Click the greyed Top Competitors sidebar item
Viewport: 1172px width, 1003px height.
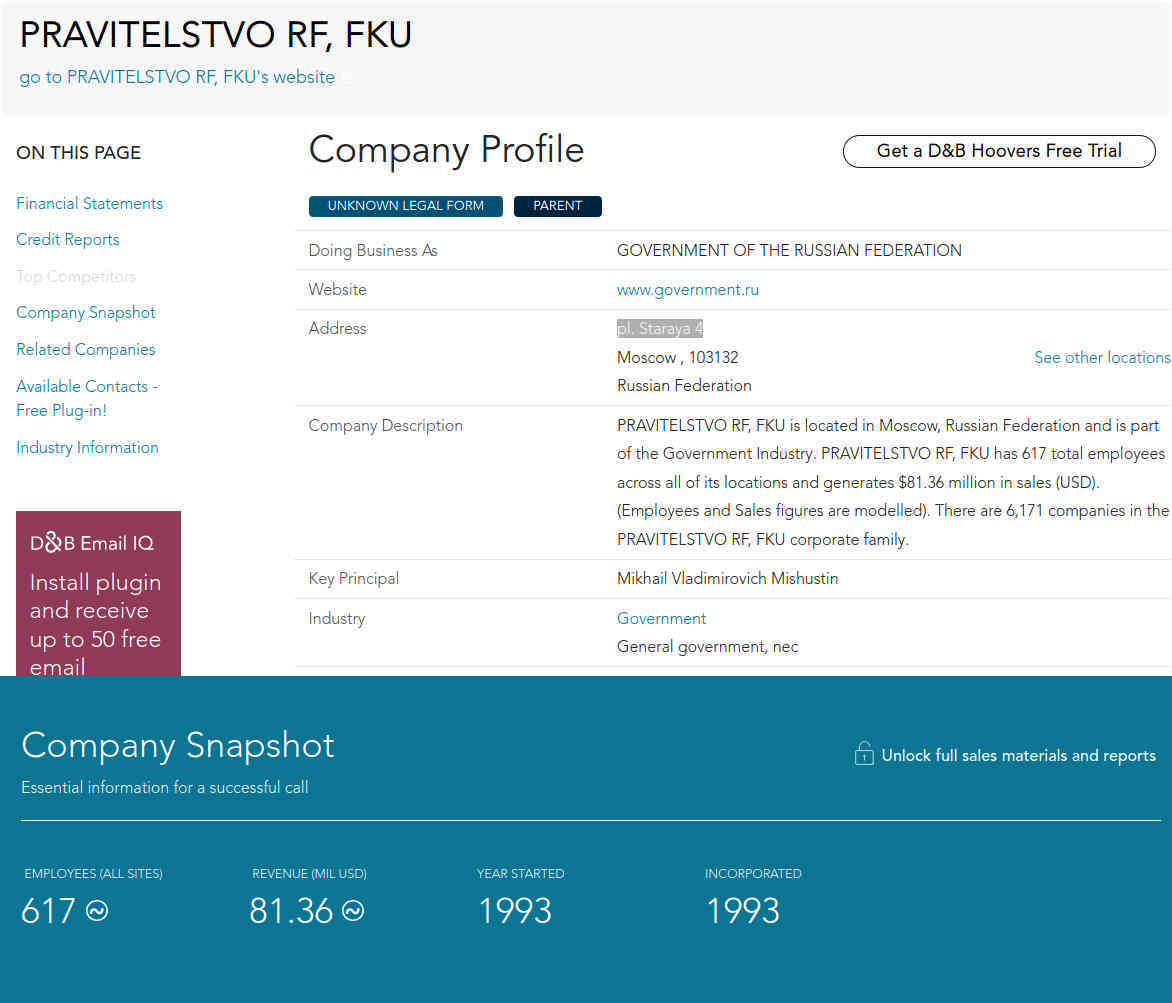pos(75,277)
